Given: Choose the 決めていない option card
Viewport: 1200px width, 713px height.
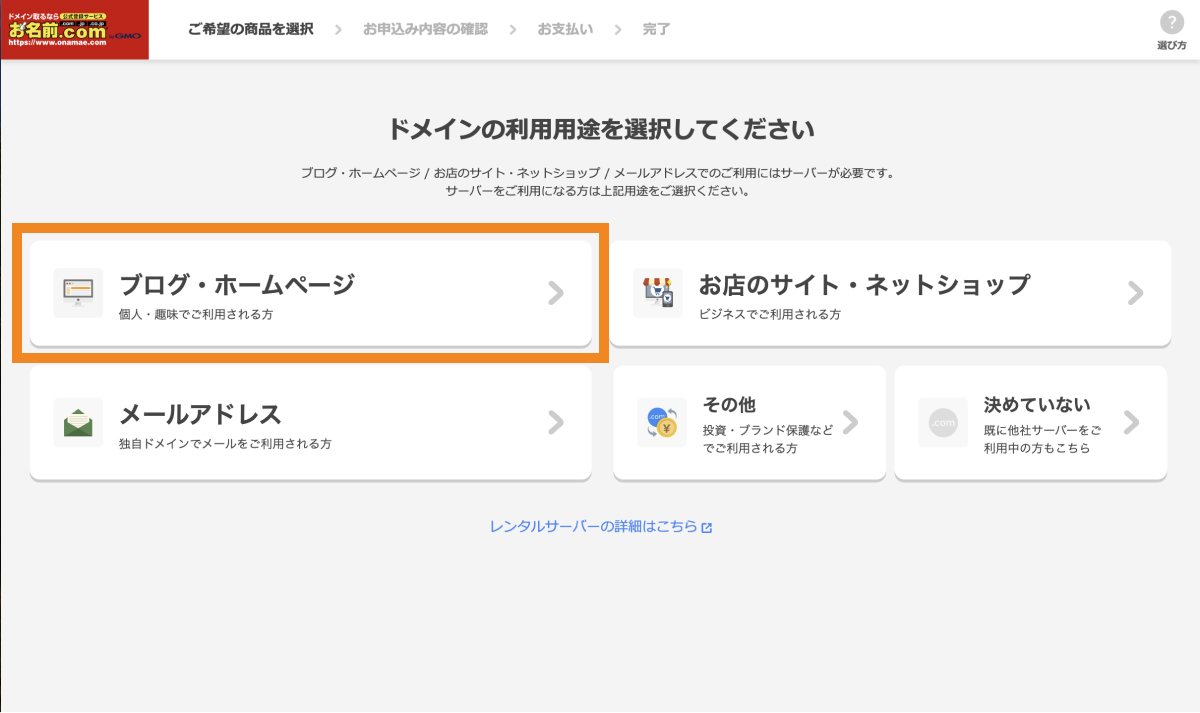Looking at the screenshot, I should coord(1030,422).
